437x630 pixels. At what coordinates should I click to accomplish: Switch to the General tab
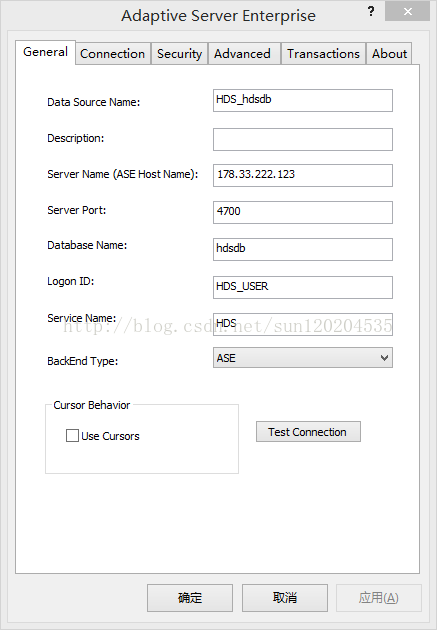pos(45,52)
